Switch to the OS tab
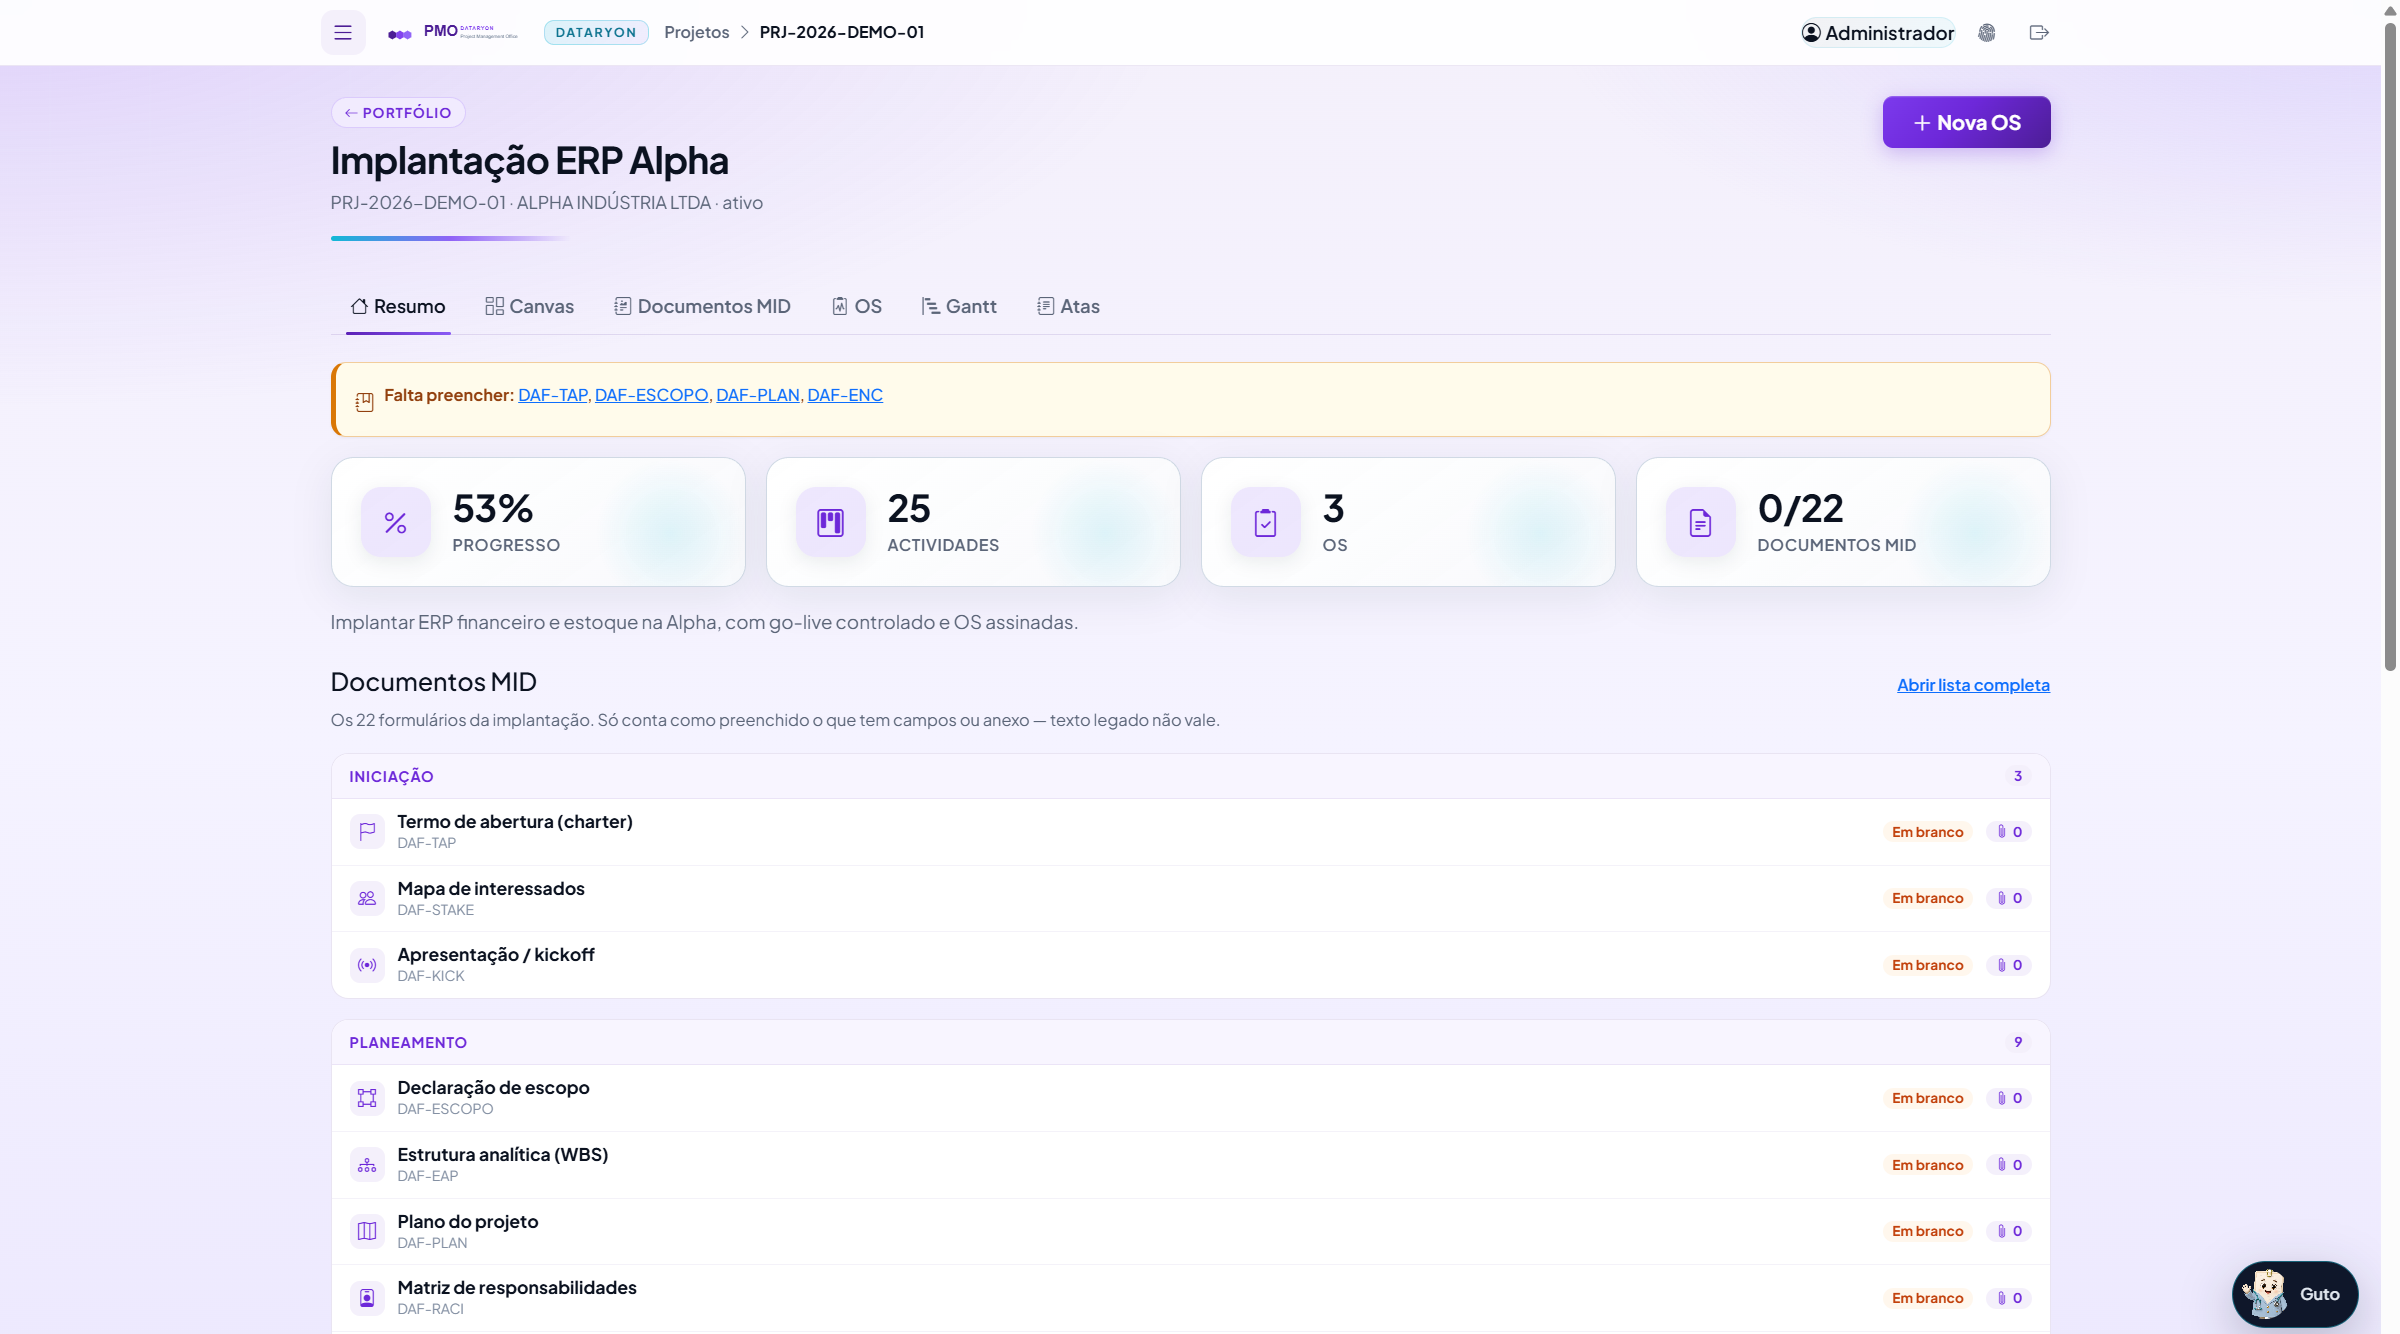 point(857,306)
